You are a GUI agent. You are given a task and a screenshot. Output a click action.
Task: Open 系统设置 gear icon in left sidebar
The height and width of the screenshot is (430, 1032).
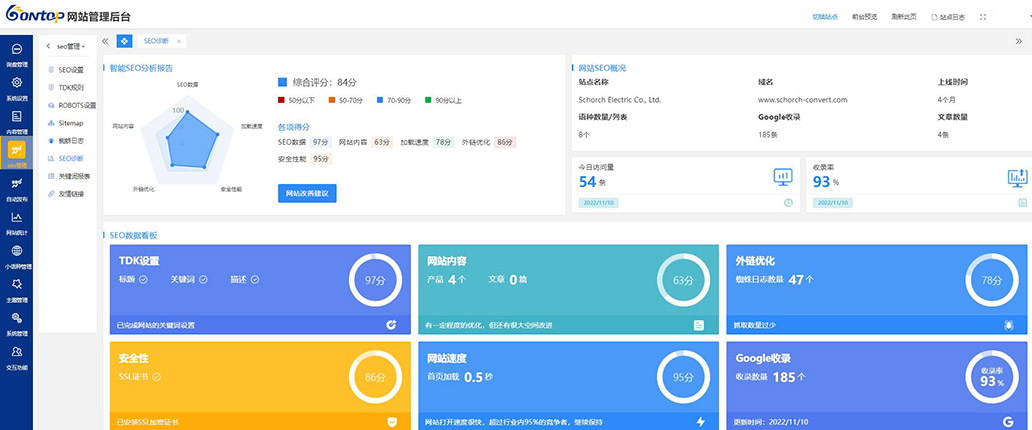(x=16, y=83)
